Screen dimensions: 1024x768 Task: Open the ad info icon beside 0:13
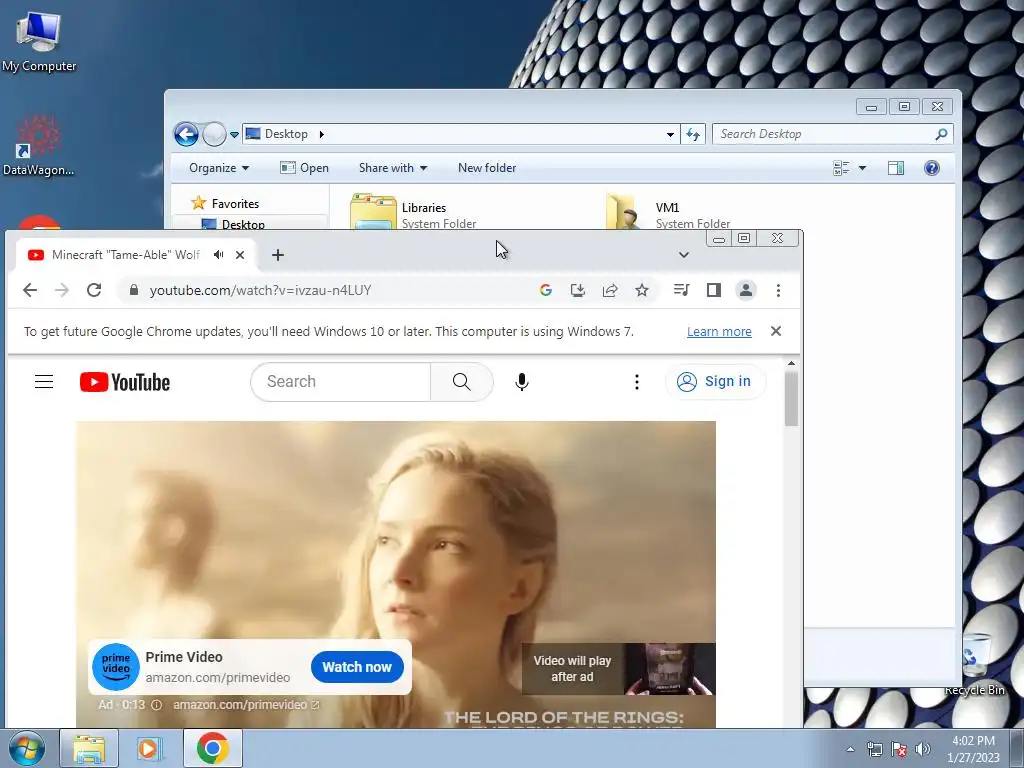pos(157,705)
